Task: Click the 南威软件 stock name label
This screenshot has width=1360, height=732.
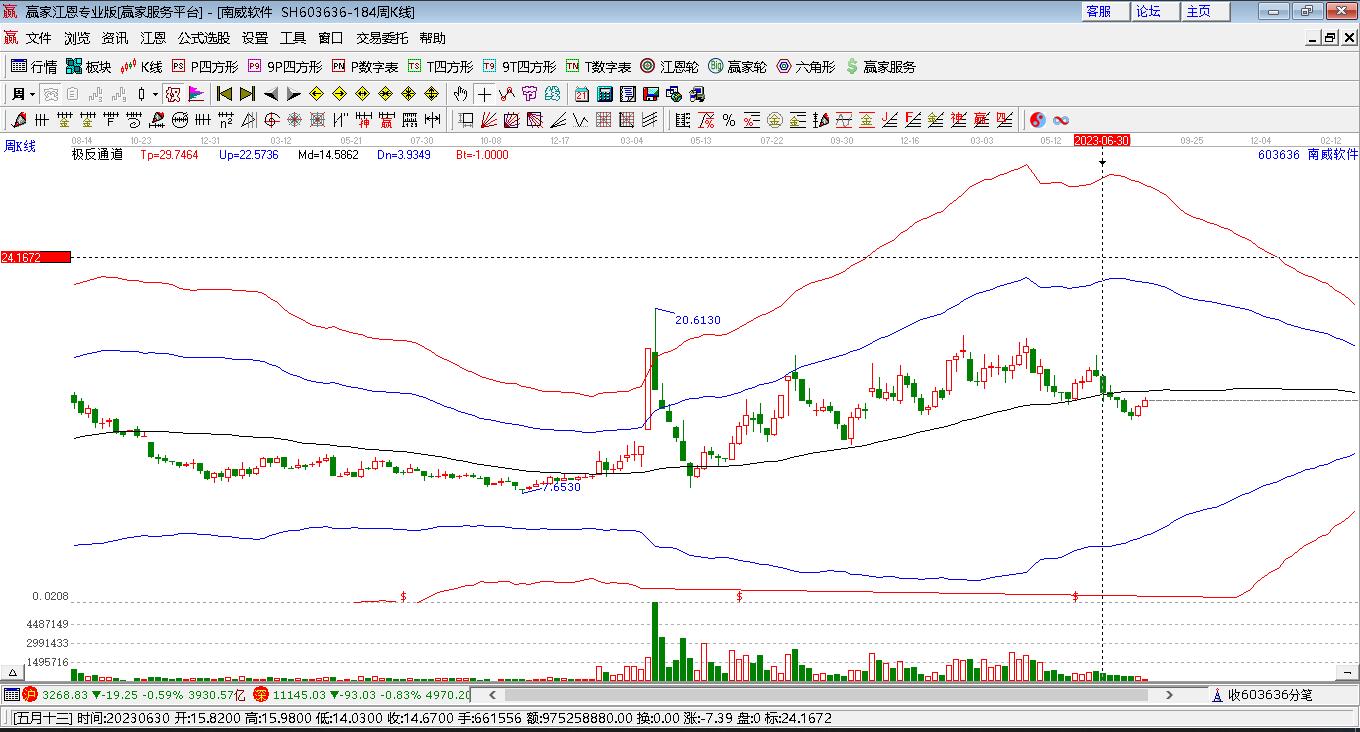Action: pyautogui.click(x=1333, y=155)
